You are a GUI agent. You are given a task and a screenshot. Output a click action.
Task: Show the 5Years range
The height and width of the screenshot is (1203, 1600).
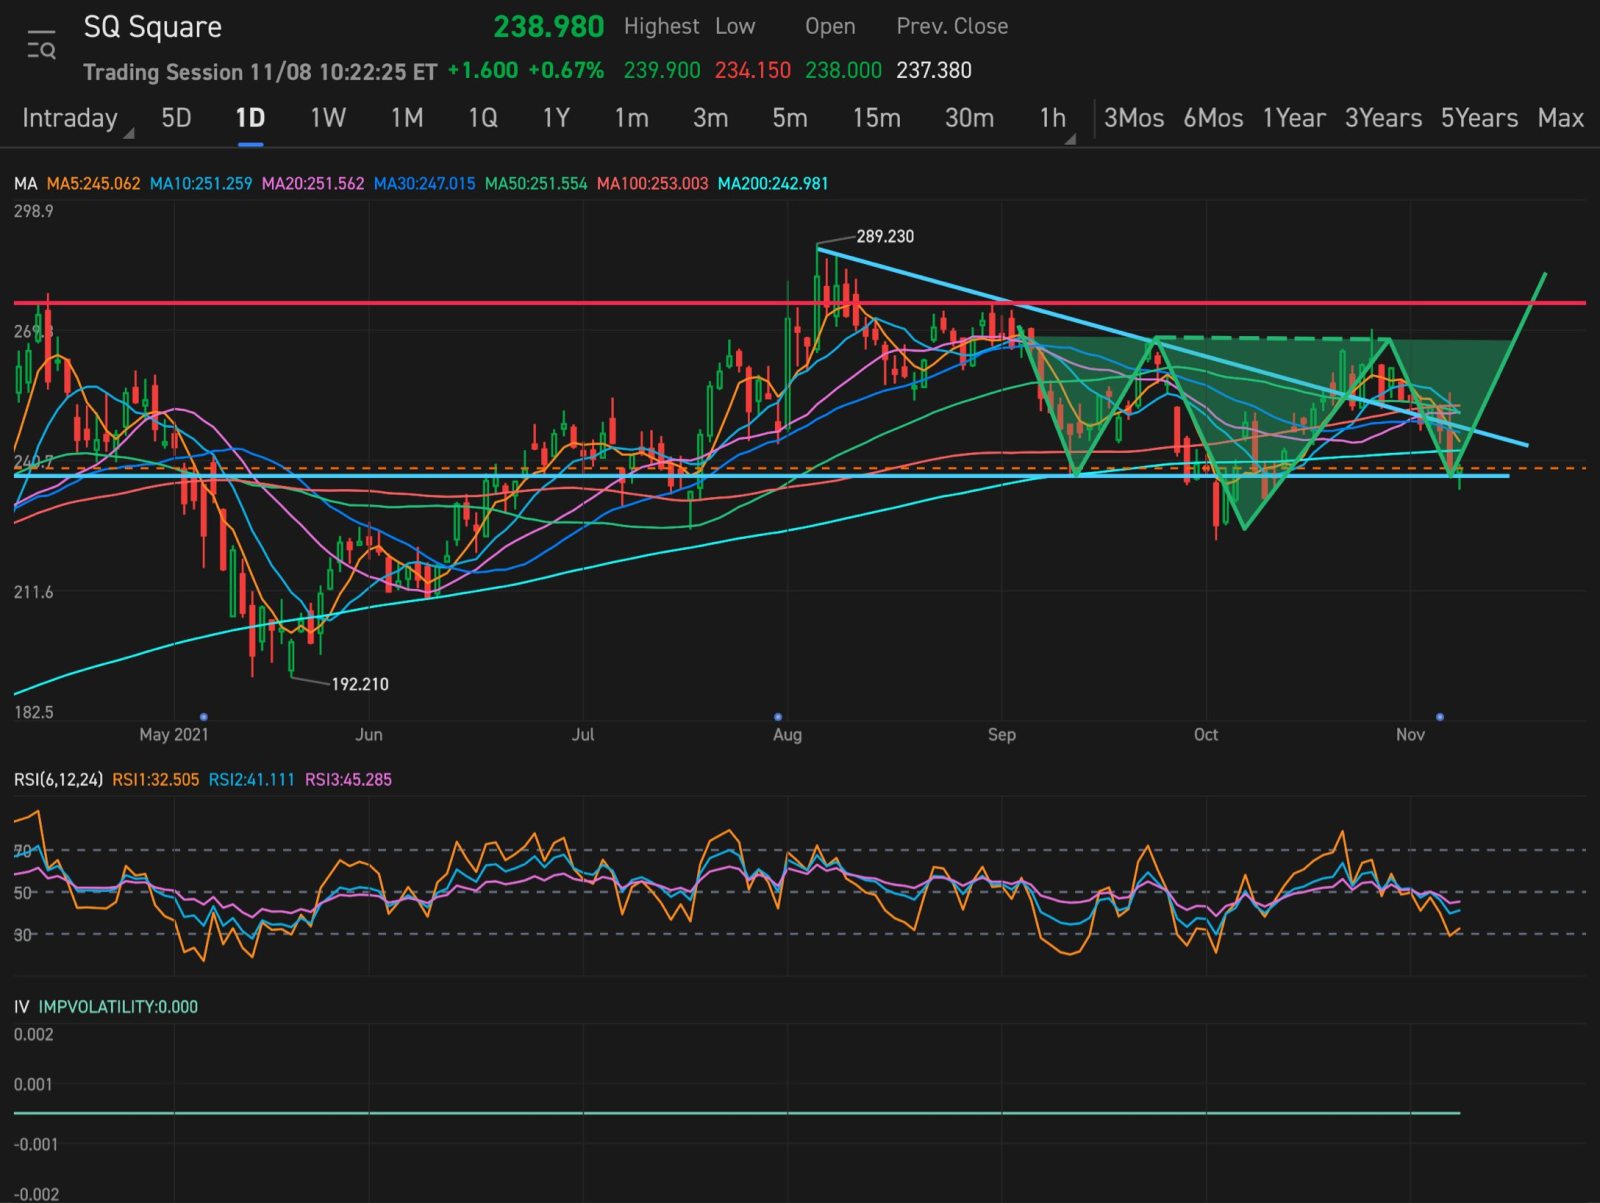1479,118
